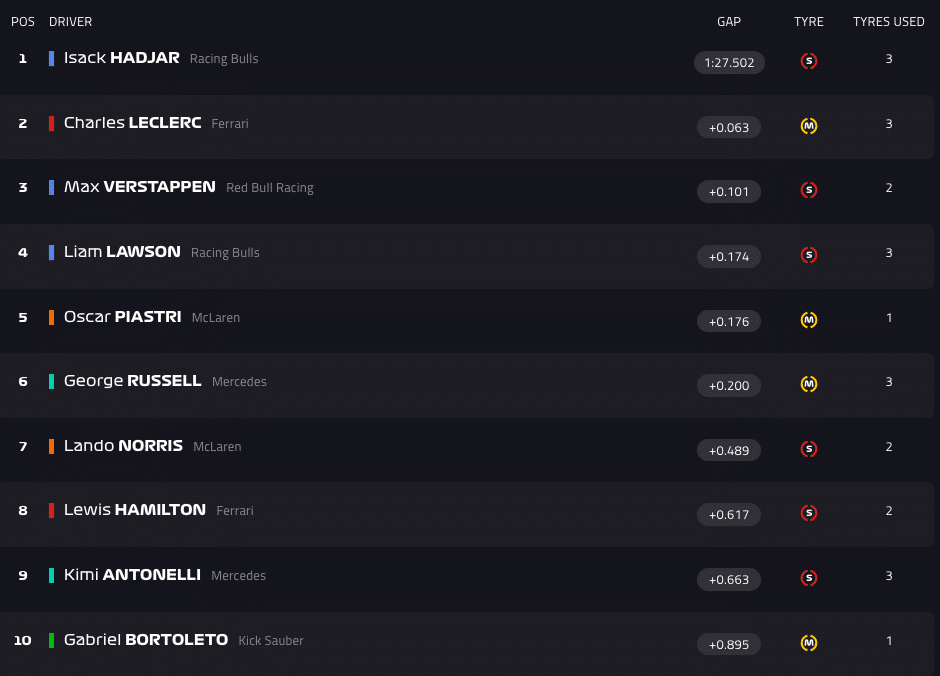Viewport: 940px width, 676px height.
Task: Select the Max Verstappen driver name
Action: (x=139, y=187)
